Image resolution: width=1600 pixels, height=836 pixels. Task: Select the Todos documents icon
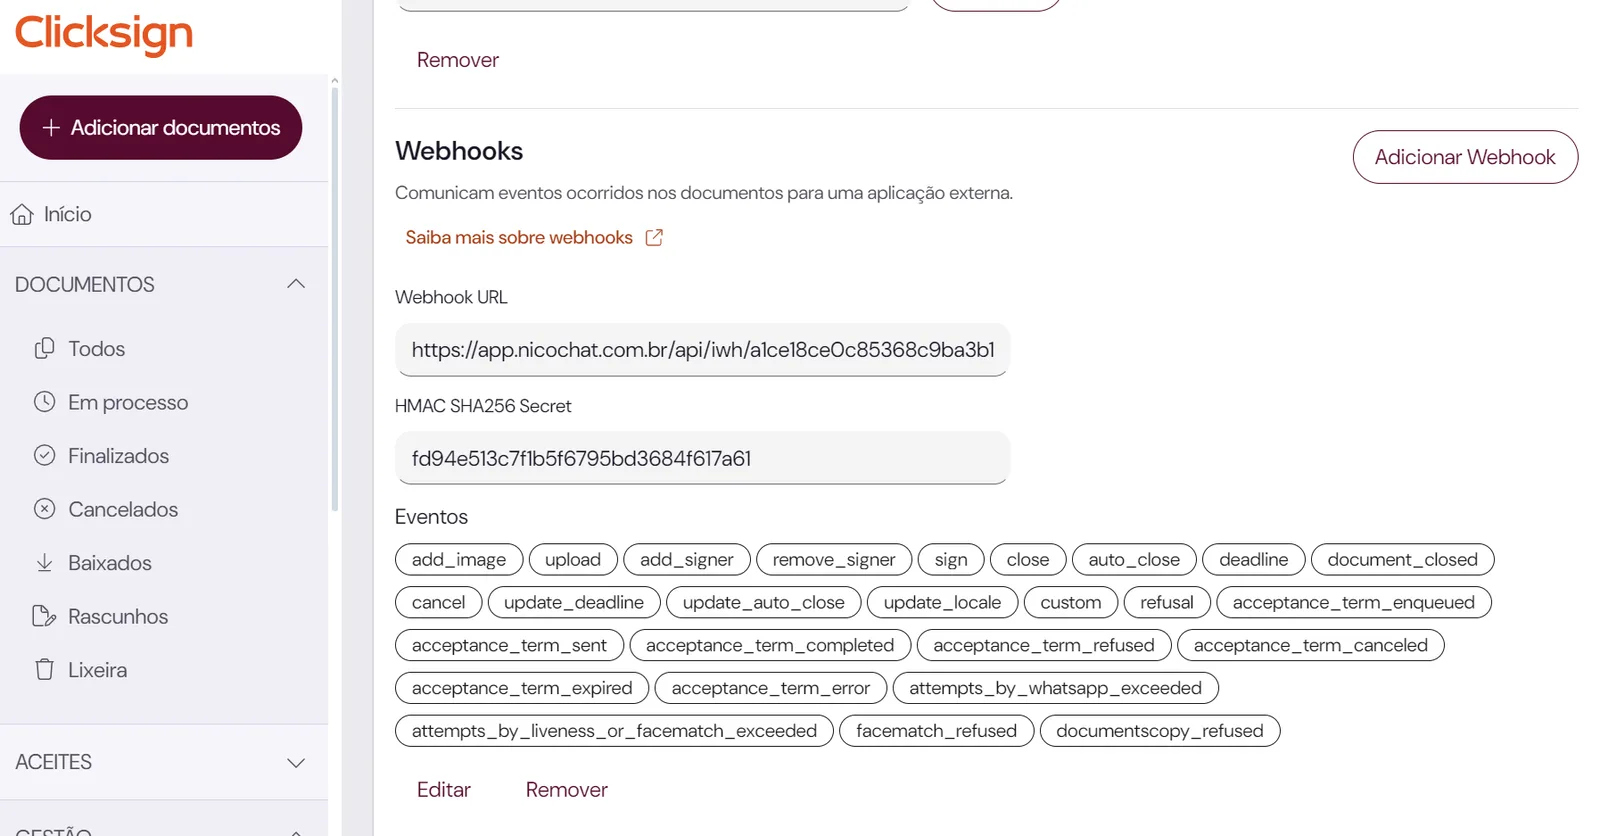coord(44,349)
